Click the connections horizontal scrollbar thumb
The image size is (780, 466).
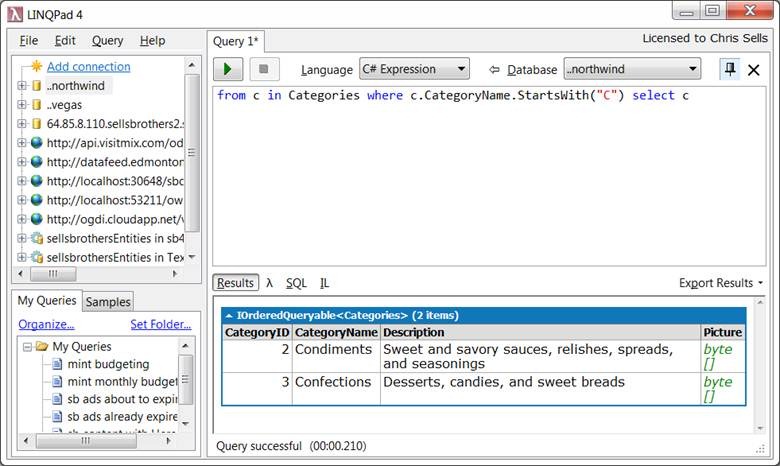point(53,274)
